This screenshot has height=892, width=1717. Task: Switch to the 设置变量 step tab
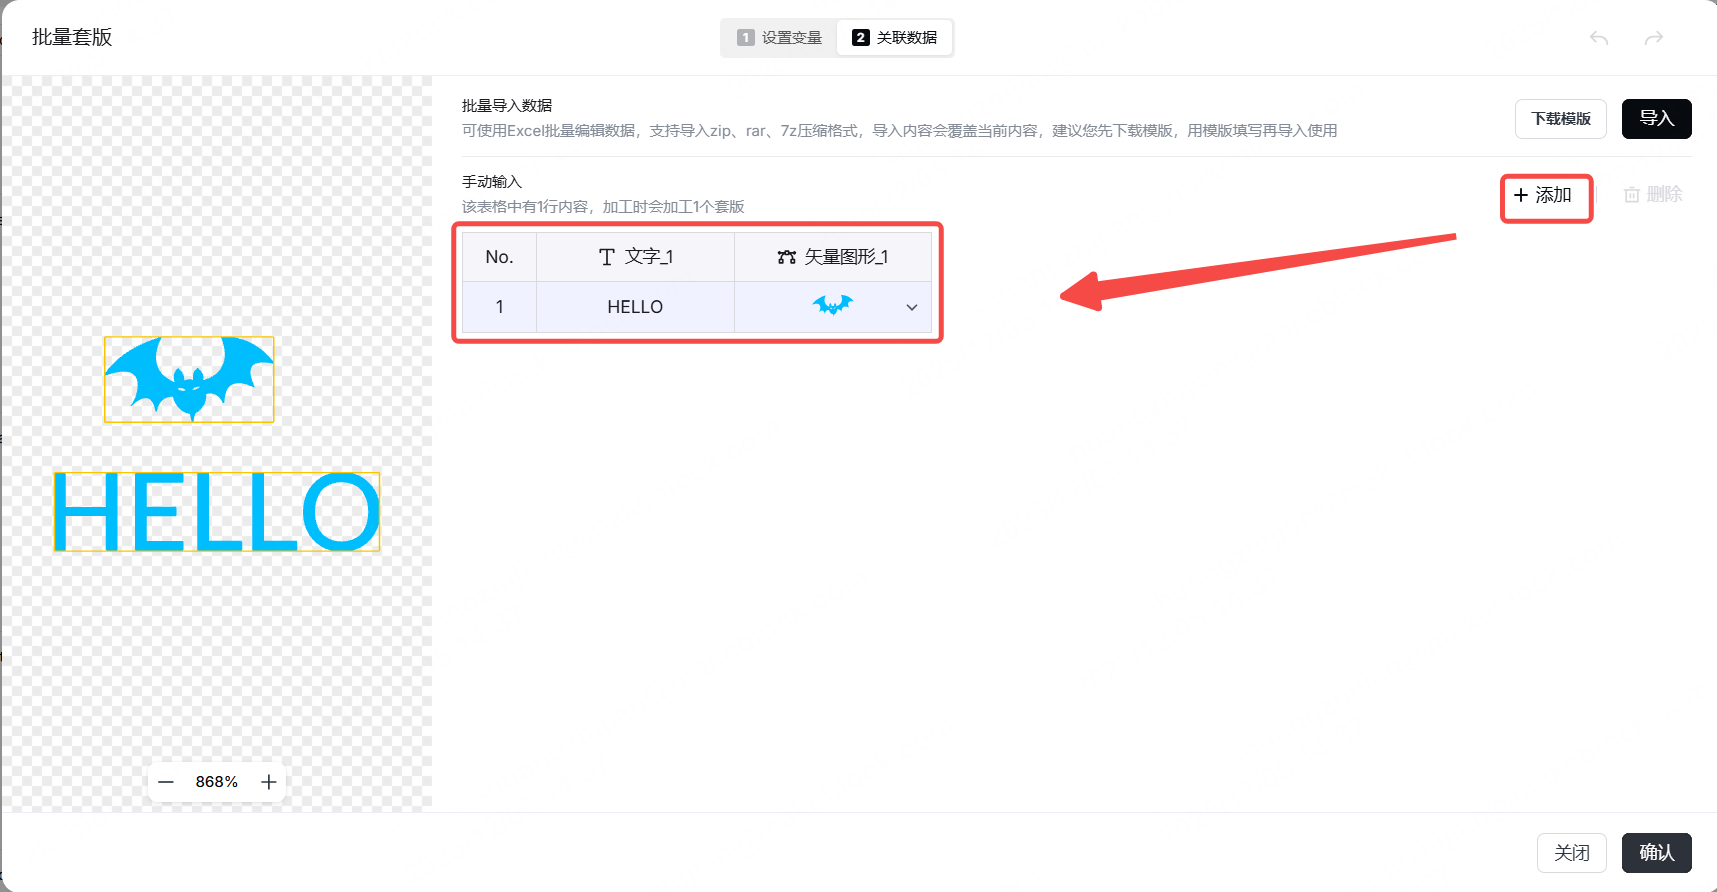click(779, 38)
